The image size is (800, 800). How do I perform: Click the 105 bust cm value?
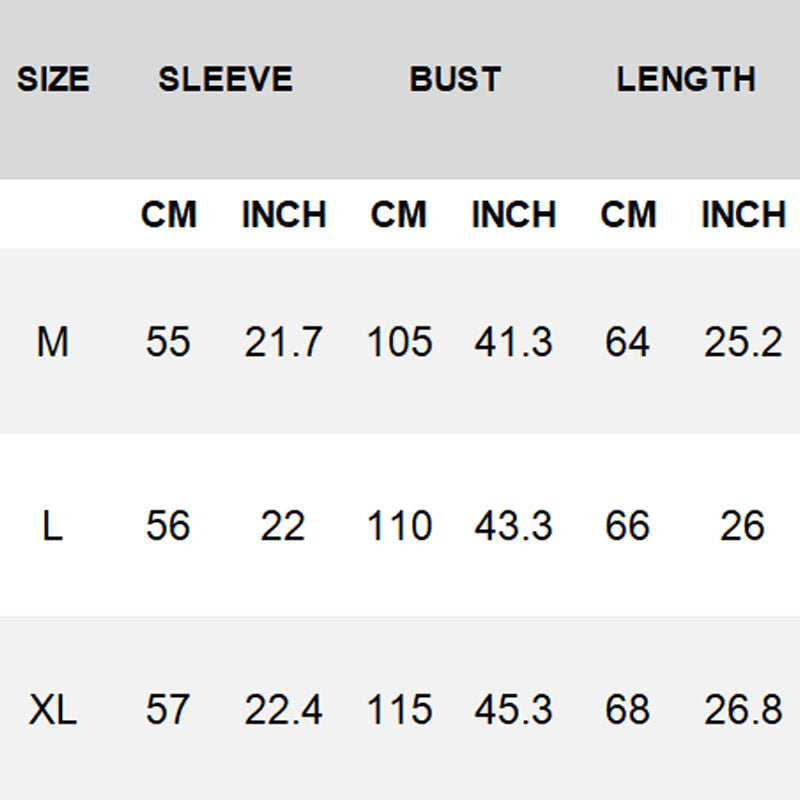[399, 343]
